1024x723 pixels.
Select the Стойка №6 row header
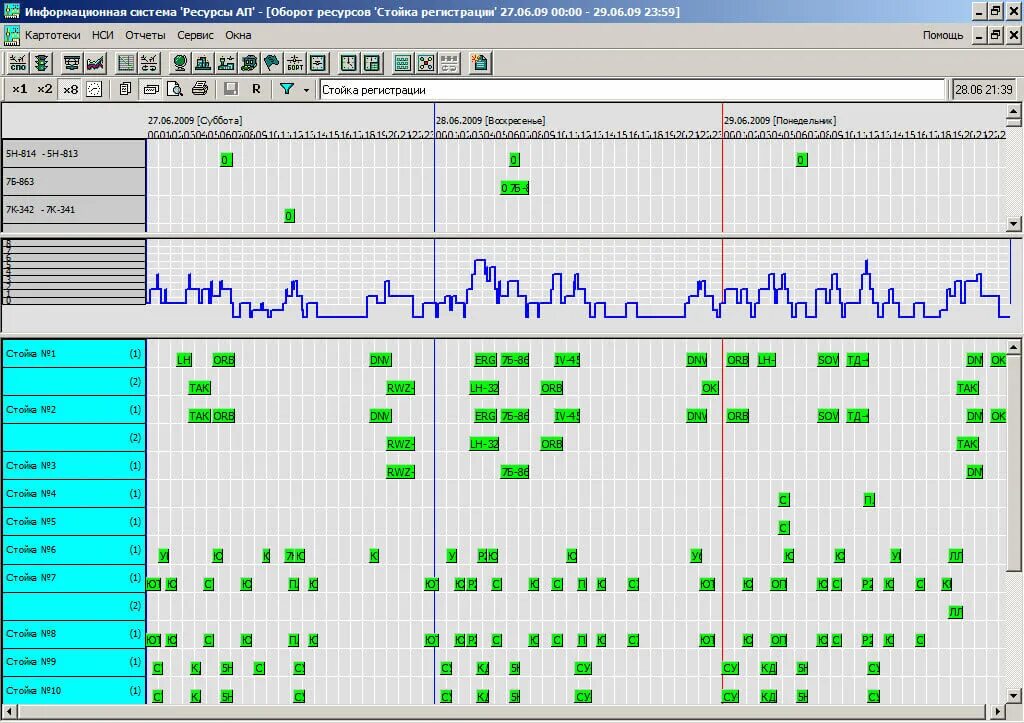click(74, 550)
